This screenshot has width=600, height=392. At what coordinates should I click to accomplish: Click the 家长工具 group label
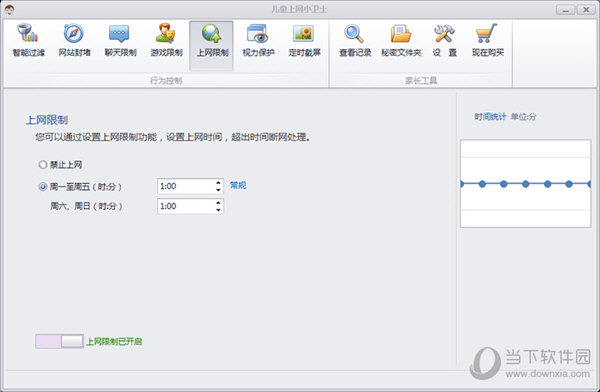click(x=421, y=80)
